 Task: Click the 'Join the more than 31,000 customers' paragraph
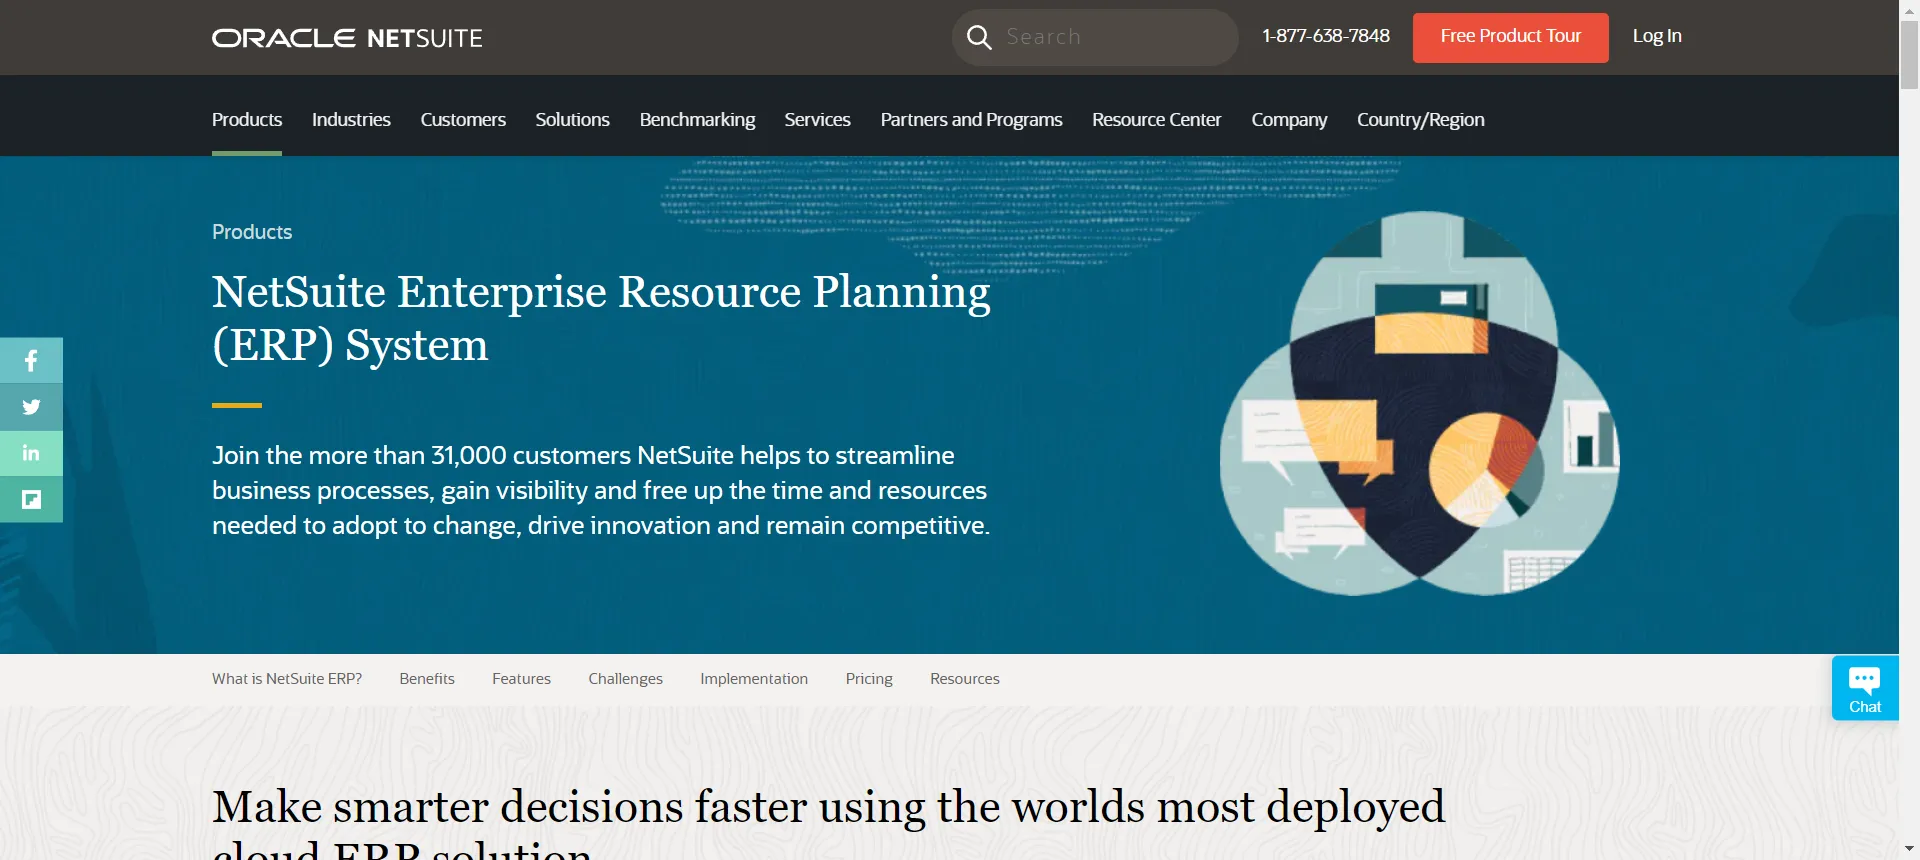click(601, 490)
